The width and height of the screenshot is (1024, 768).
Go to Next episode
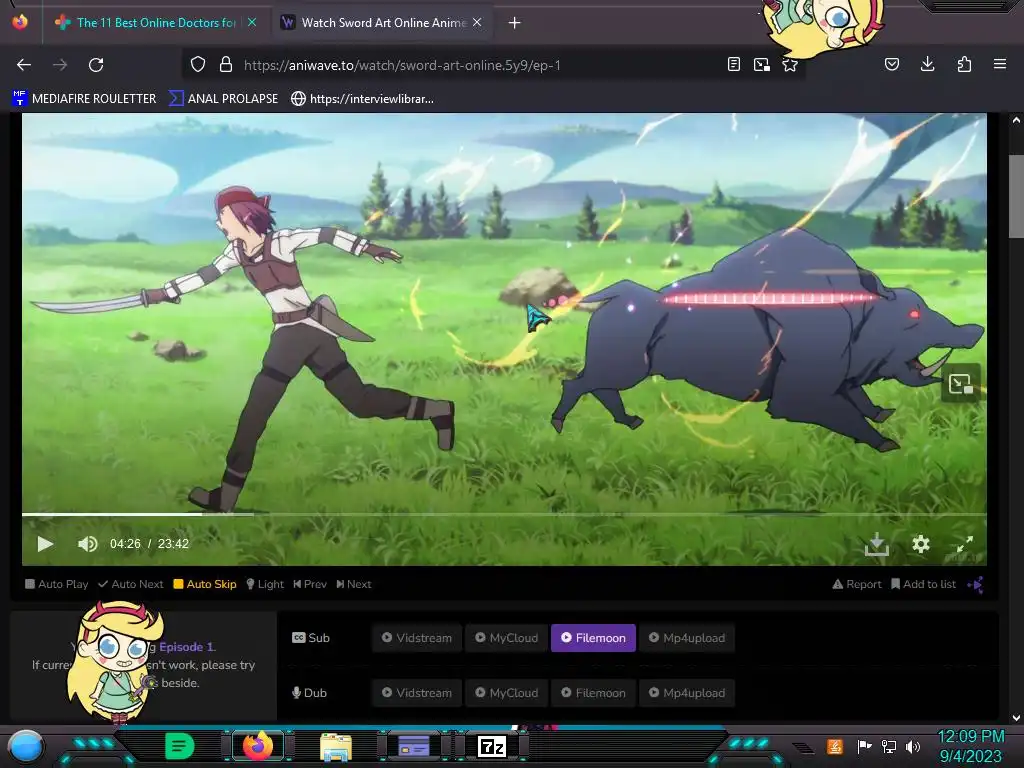353,584
